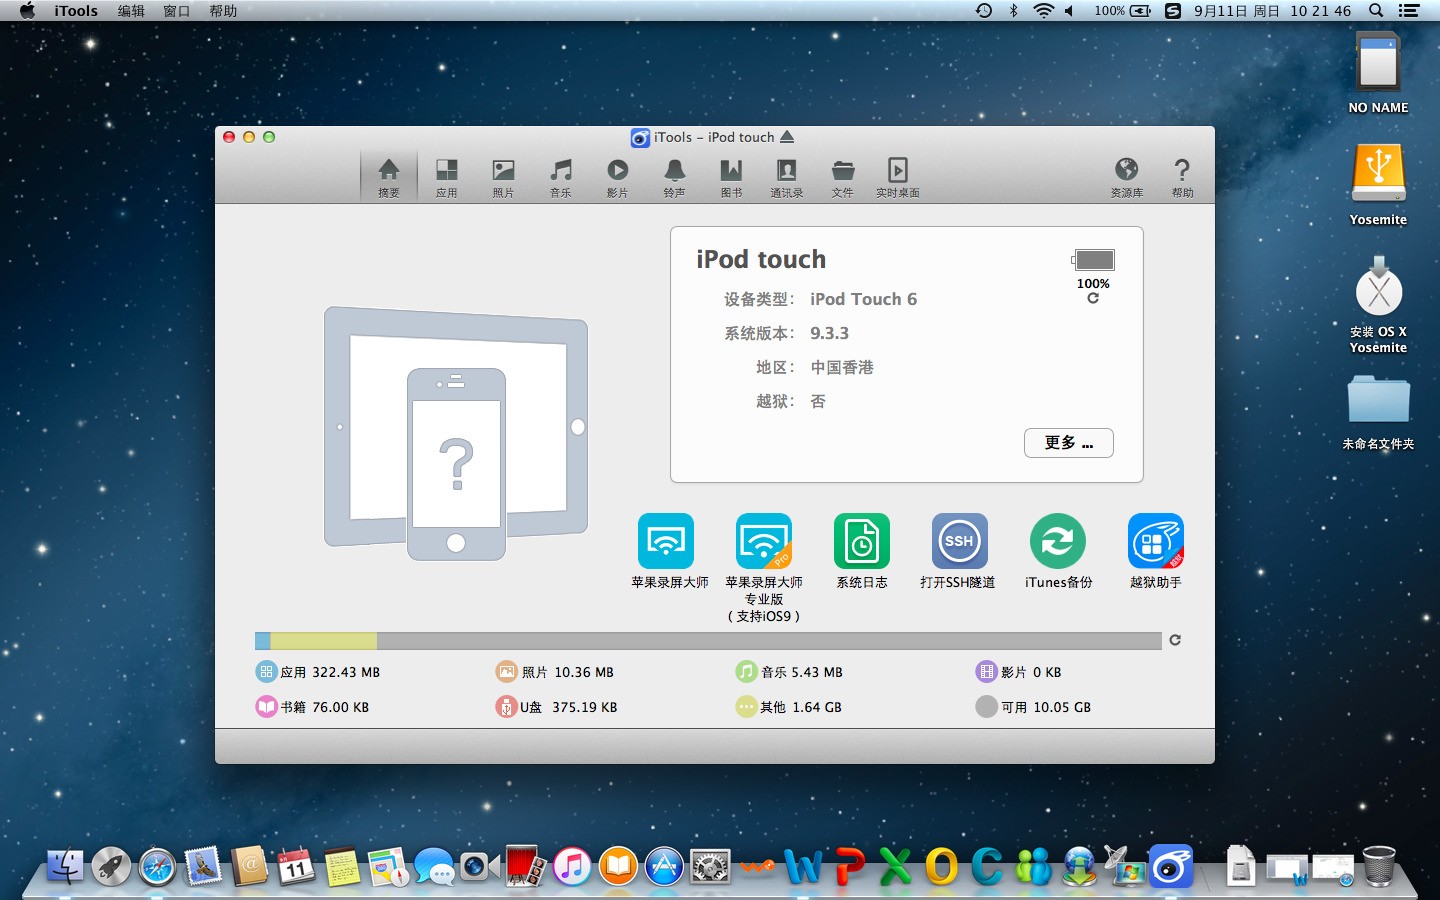Open 苹果录屏大师专业版 Pro recorder
1440x900 pixels.
pyautogui.click(x=763, y=541)
